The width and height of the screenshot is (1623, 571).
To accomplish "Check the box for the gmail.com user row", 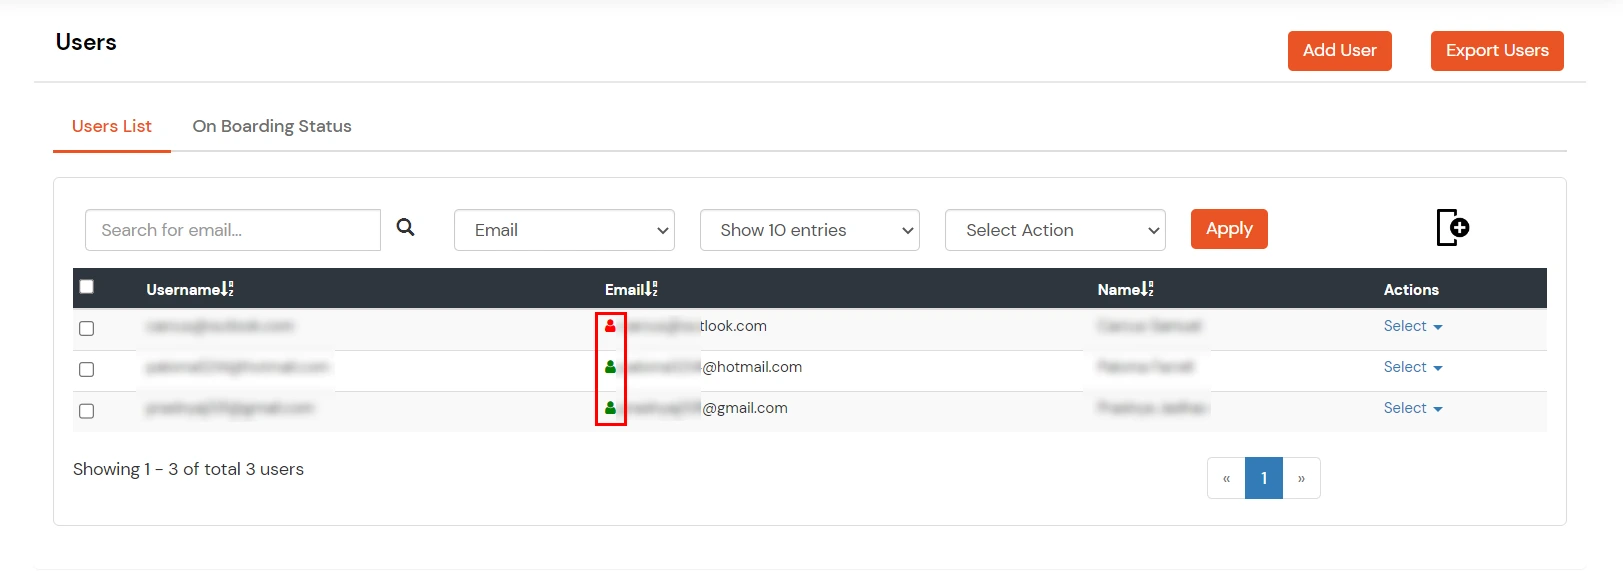I will point(87,411).
